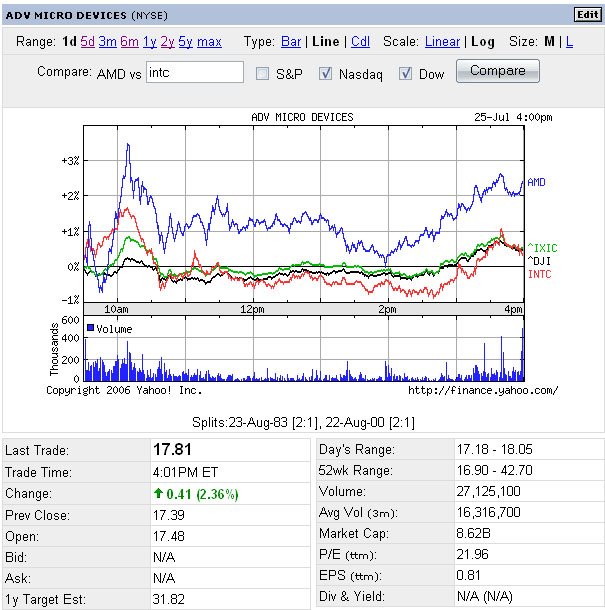Enable the S&P checkbox
The image size is (605, 610).
click(262, 74)
